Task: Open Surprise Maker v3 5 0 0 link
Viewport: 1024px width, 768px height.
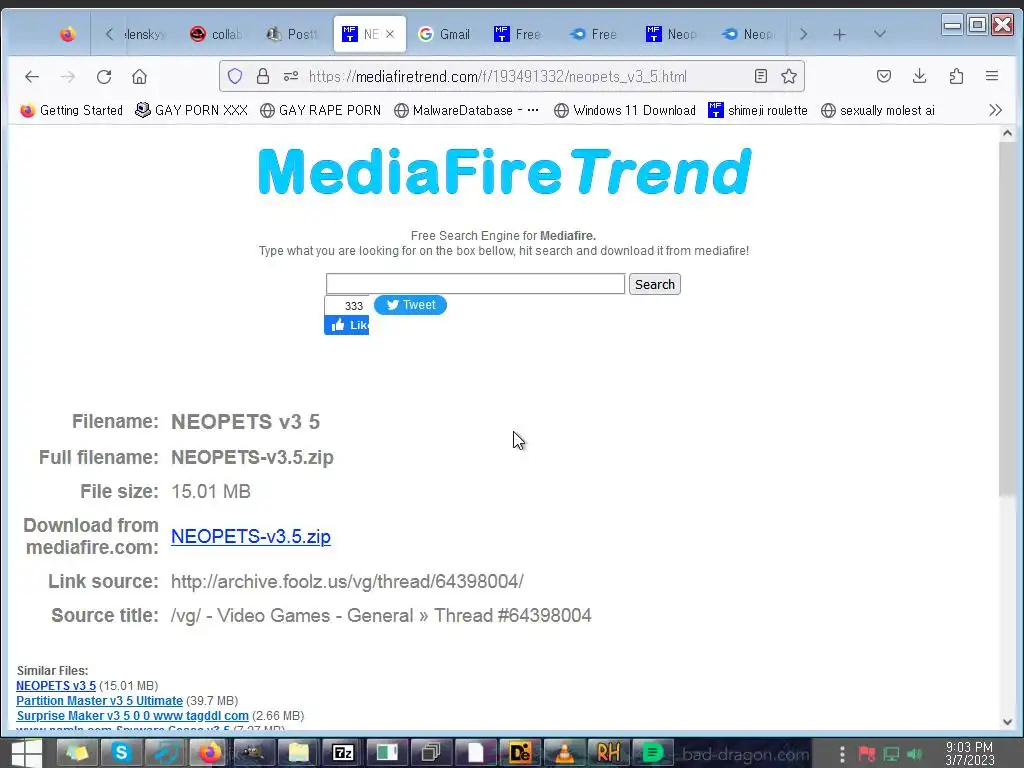Action: click(133, 716)
